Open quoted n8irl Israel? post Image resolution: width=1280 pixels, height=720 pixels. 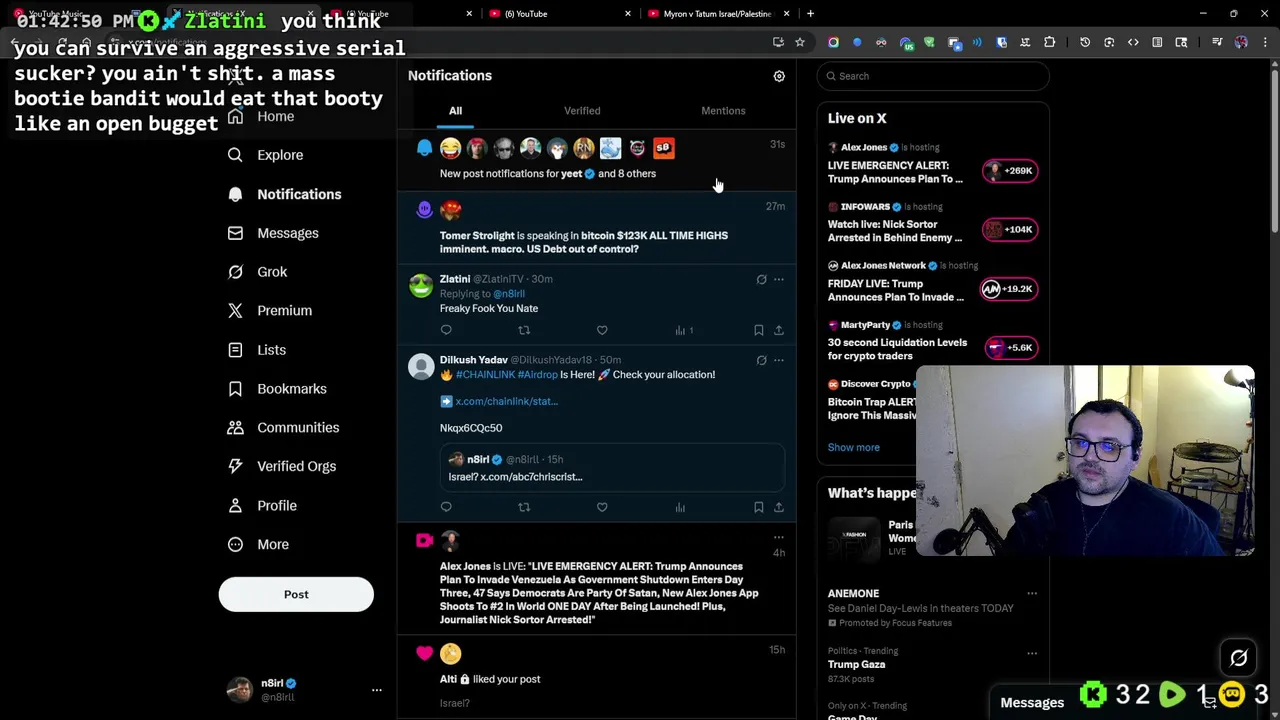[611, 468]
